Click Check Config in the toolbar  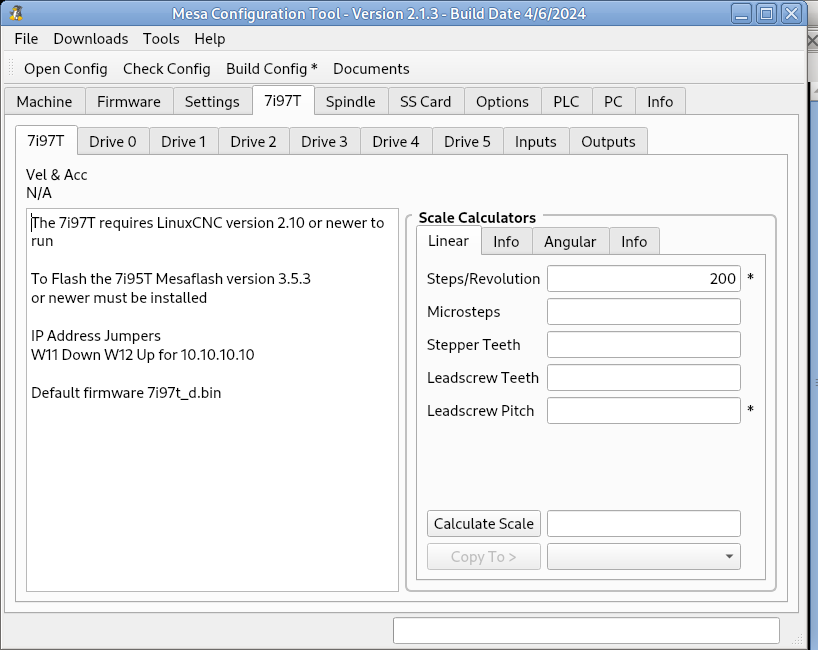click(x=166, y=69)
